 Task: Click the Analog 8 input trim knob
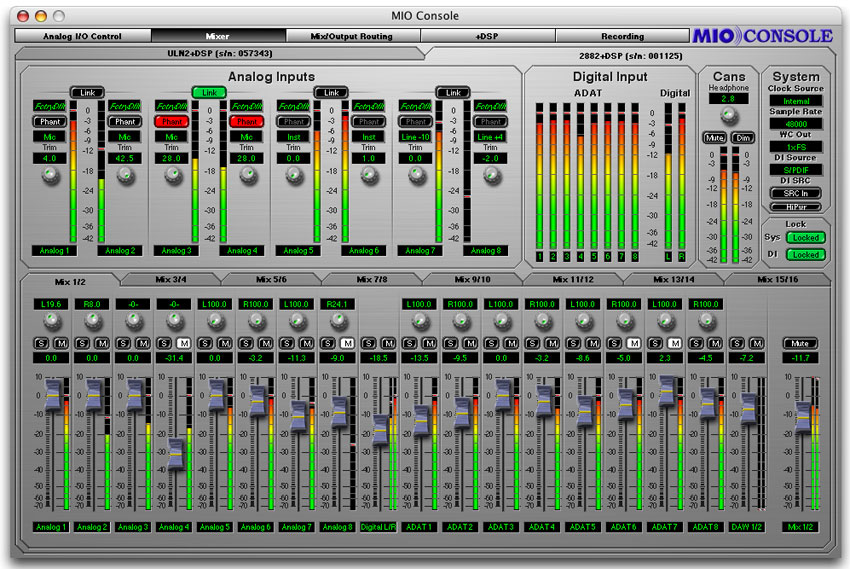[492, 176]
